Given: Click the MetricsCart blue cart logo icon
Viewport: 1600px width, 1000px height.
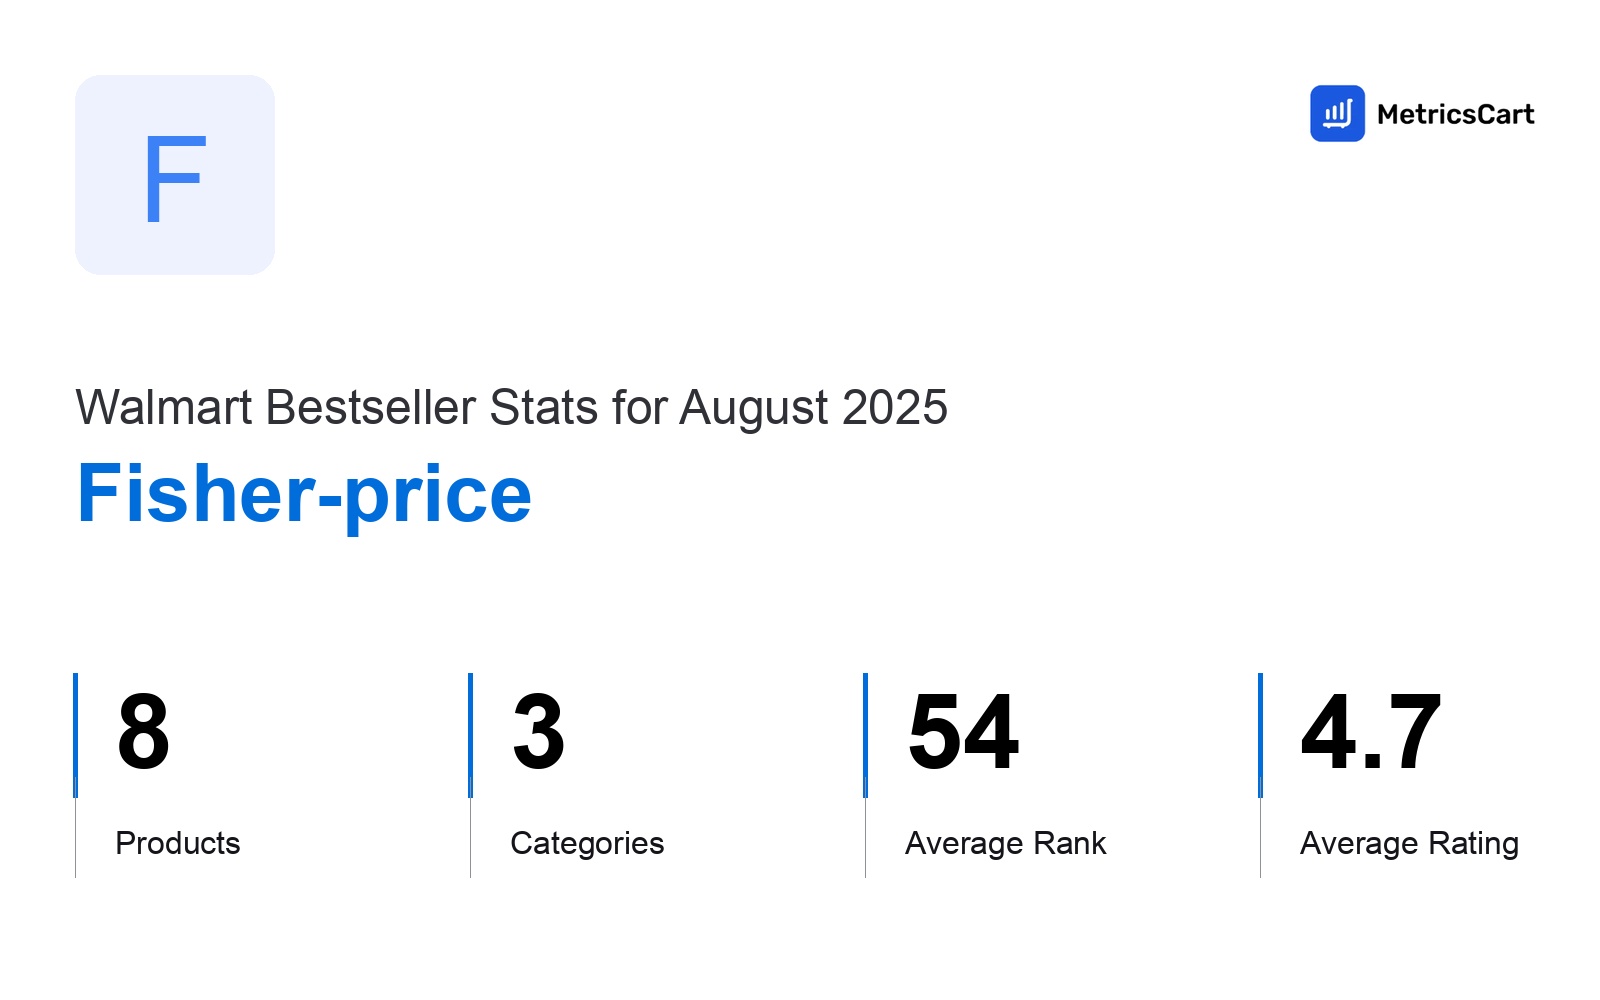Looking at the screenshot, I should point(1337,113).
